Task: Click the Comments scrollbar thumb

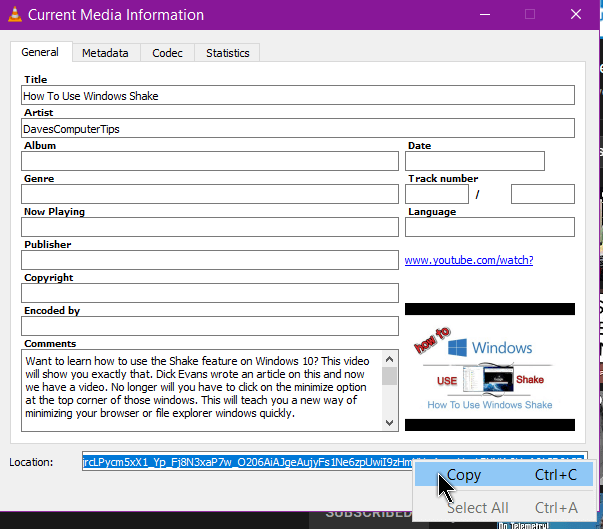Action: click(x=390, y=376)
